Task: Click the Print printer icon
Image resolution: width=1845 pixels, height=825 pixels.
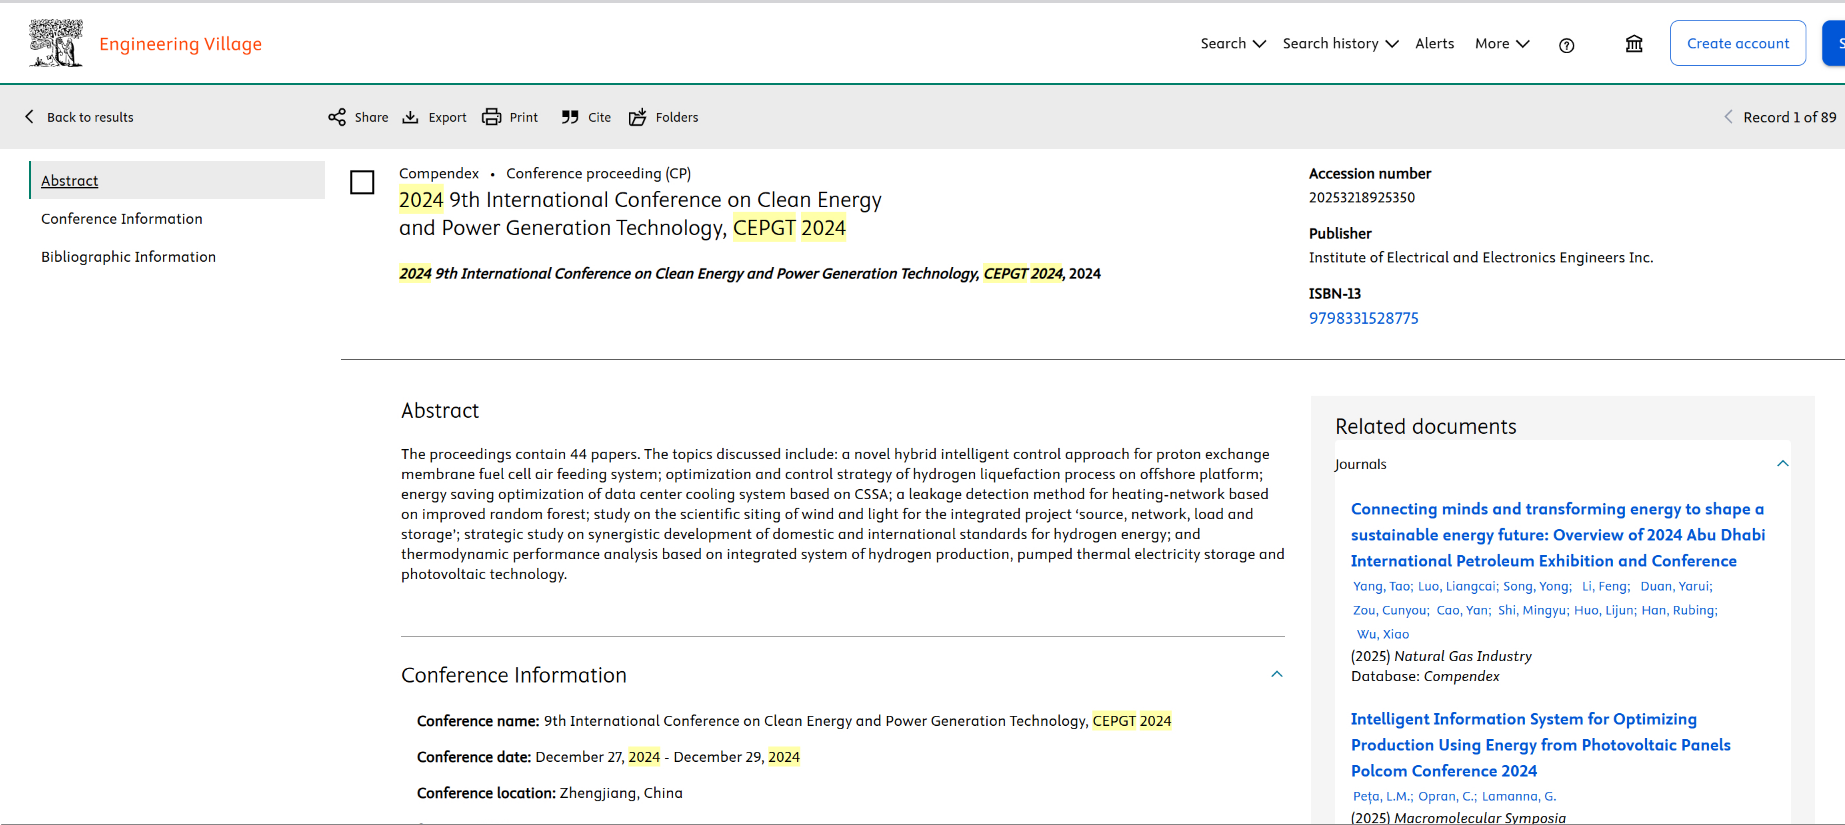Action: coord(491,117)
